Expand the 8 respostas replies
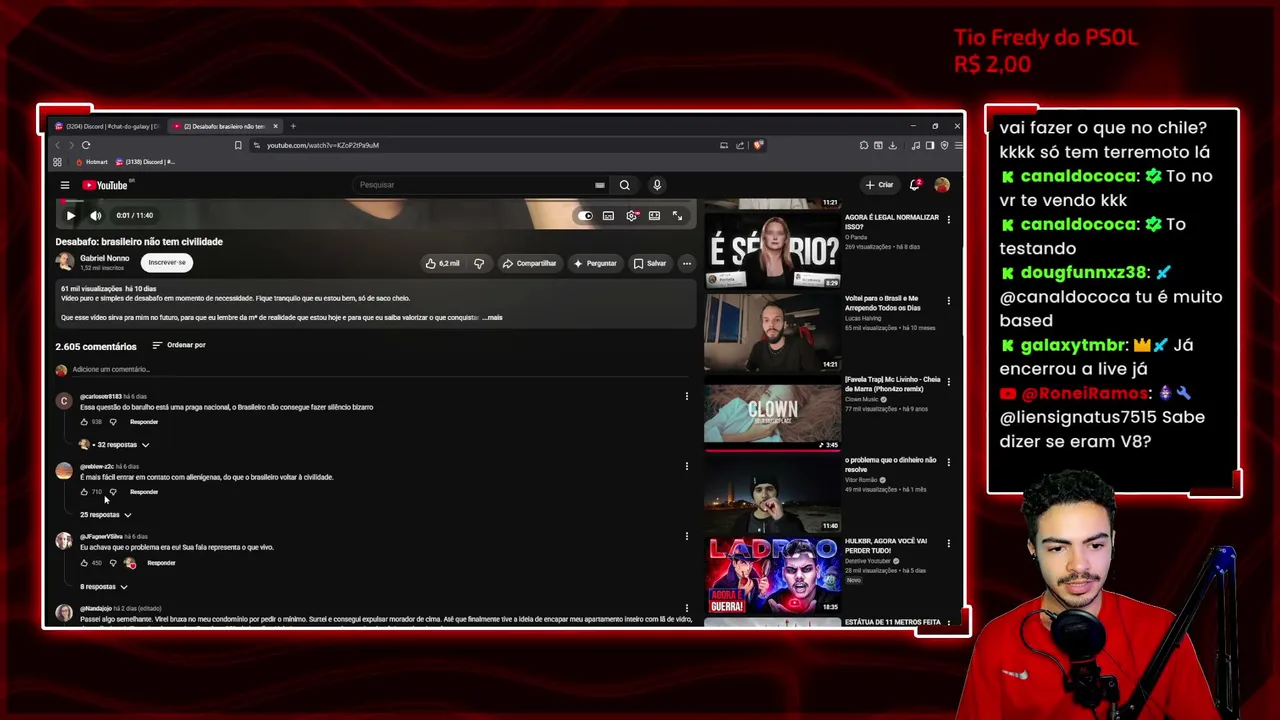Viewport: 1280px width, 720px height. click(x=103, y=587)
